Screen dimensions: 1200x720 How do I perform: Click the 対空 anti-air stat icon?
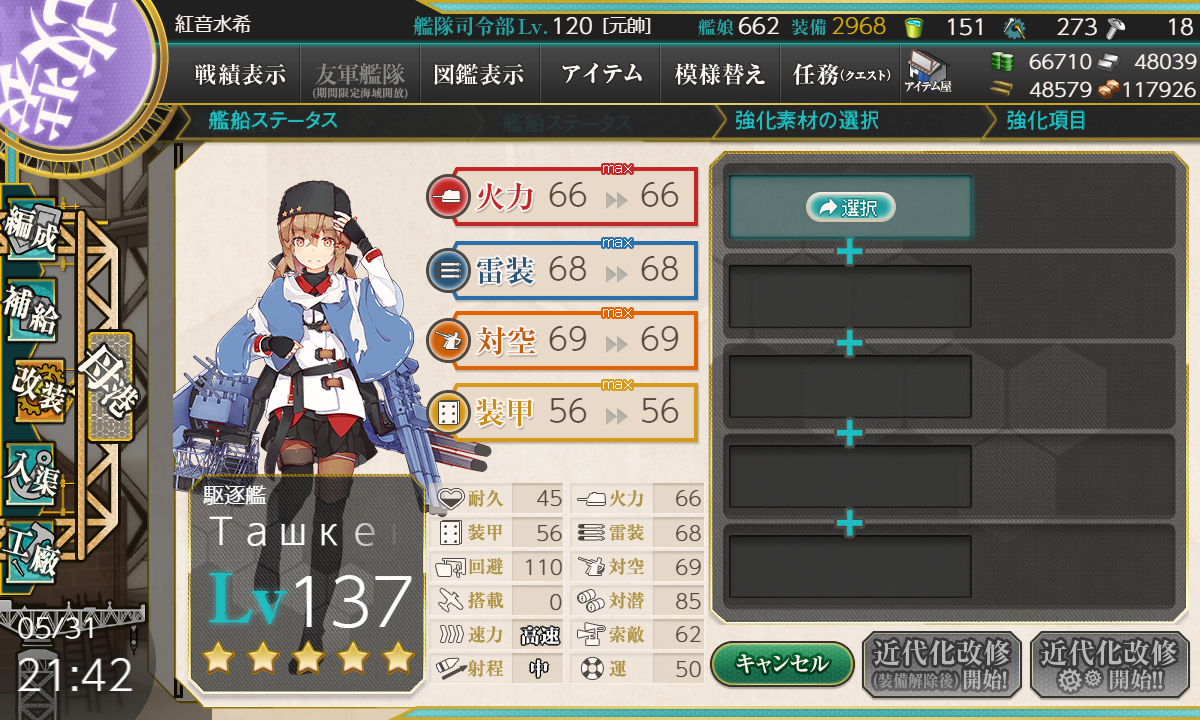tap(446, 339)
